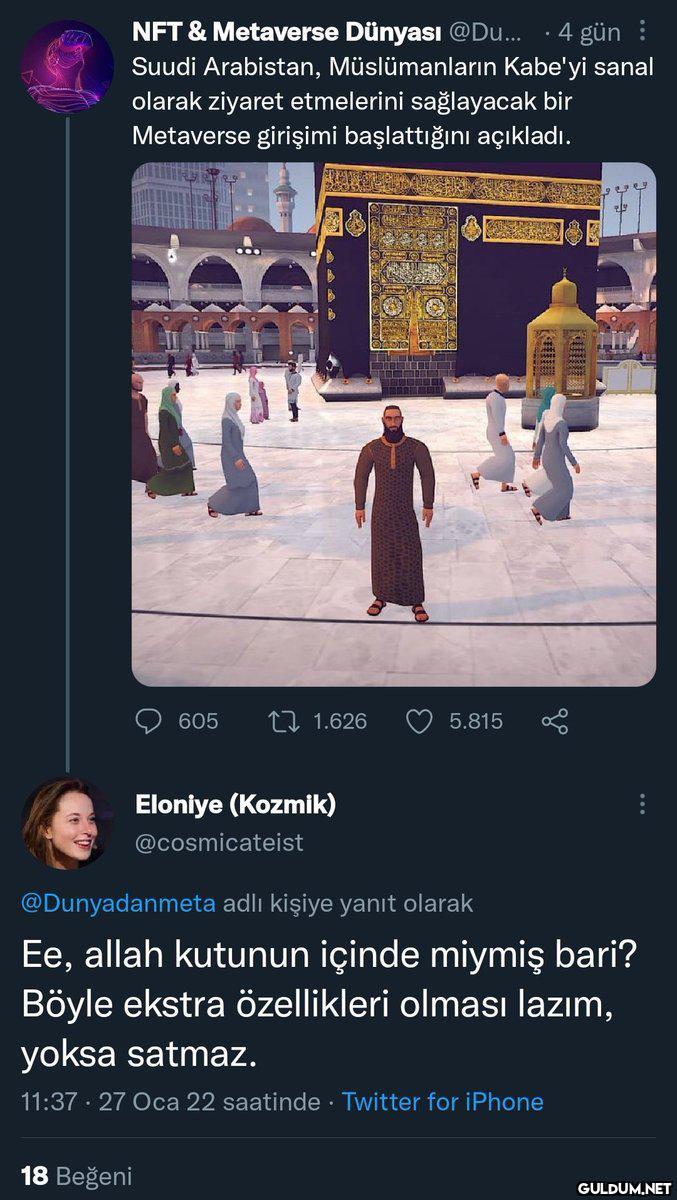The image size is (677, 1200).
Task: Open Eloniye (Kozmik) profile picture
Action: pos(67,822)
